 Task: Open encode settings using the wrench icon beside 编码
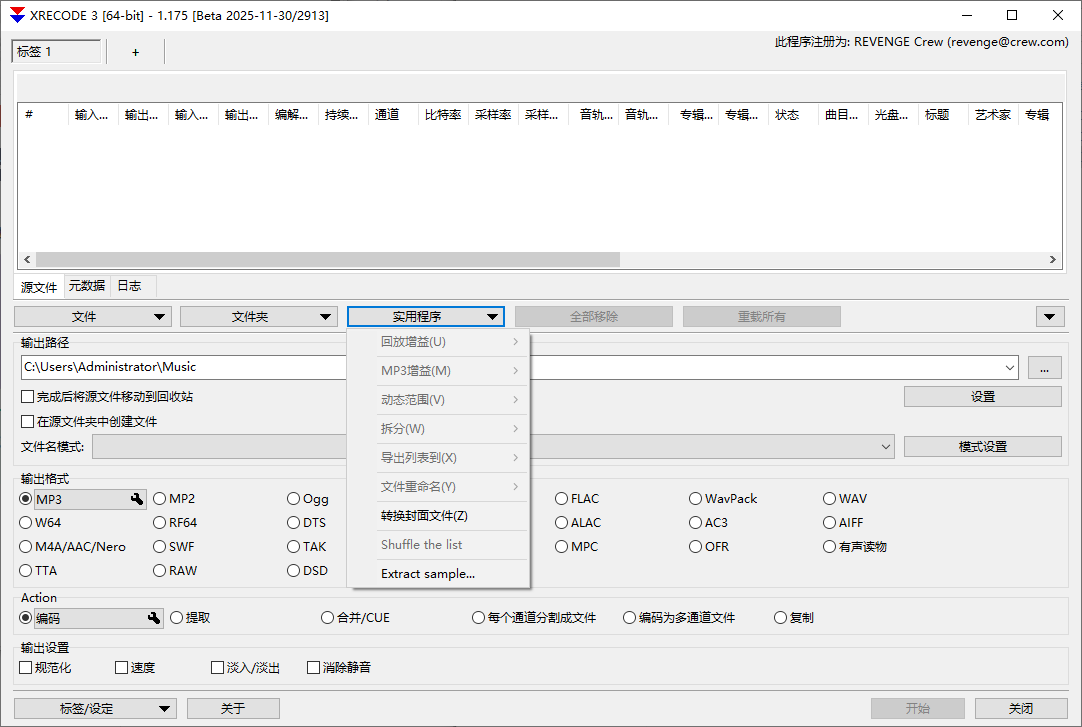point(153,617)
